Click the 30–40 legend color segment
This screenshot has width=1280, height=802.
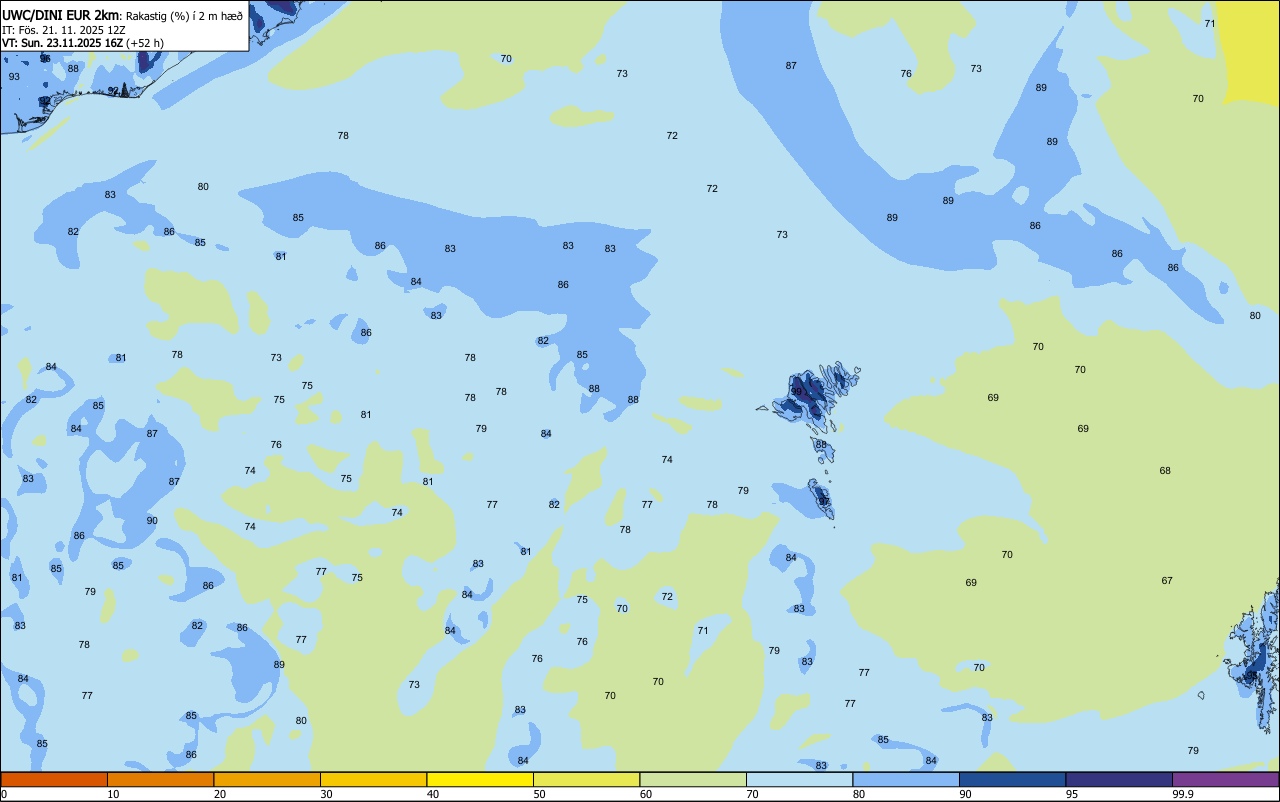(x=373, y=779)
